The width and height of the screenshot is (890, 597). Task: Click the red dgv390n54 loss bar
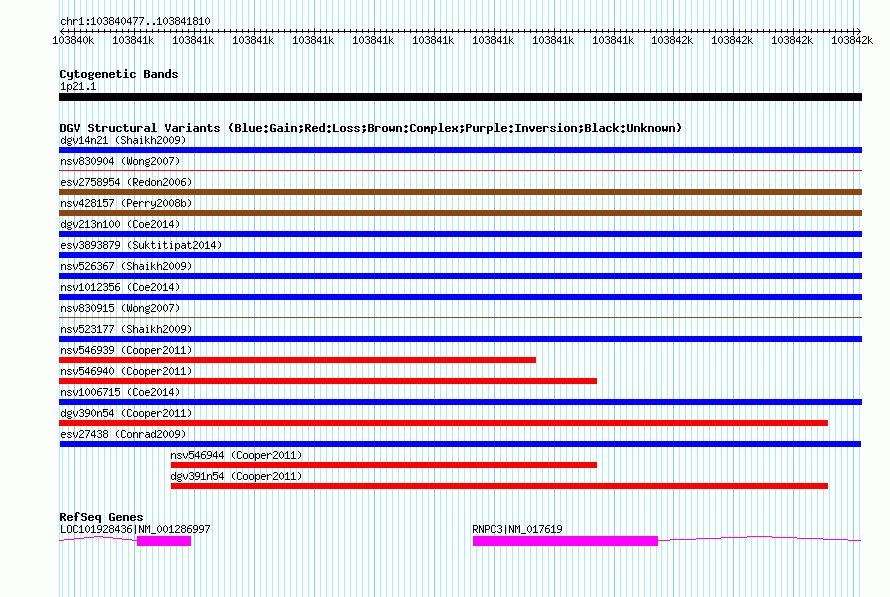tap(443, 423)
